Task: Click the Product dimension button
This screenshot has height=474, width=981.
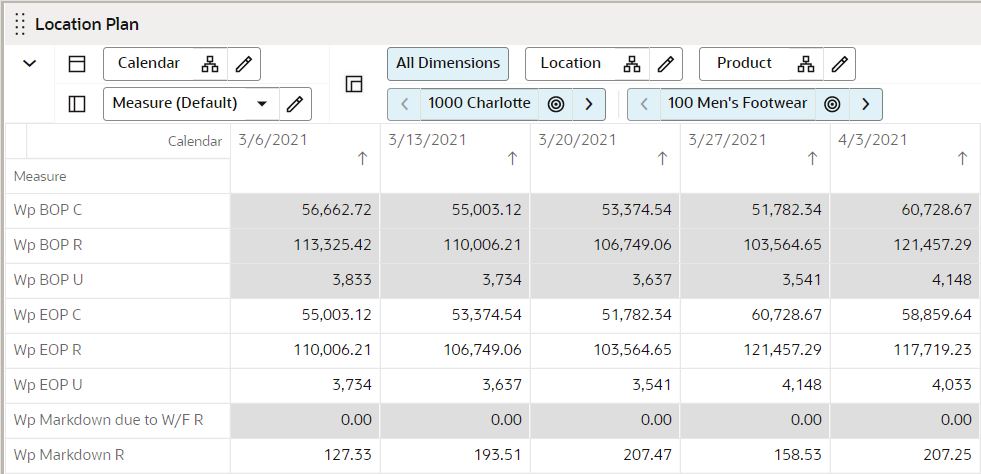Action: 745,64
